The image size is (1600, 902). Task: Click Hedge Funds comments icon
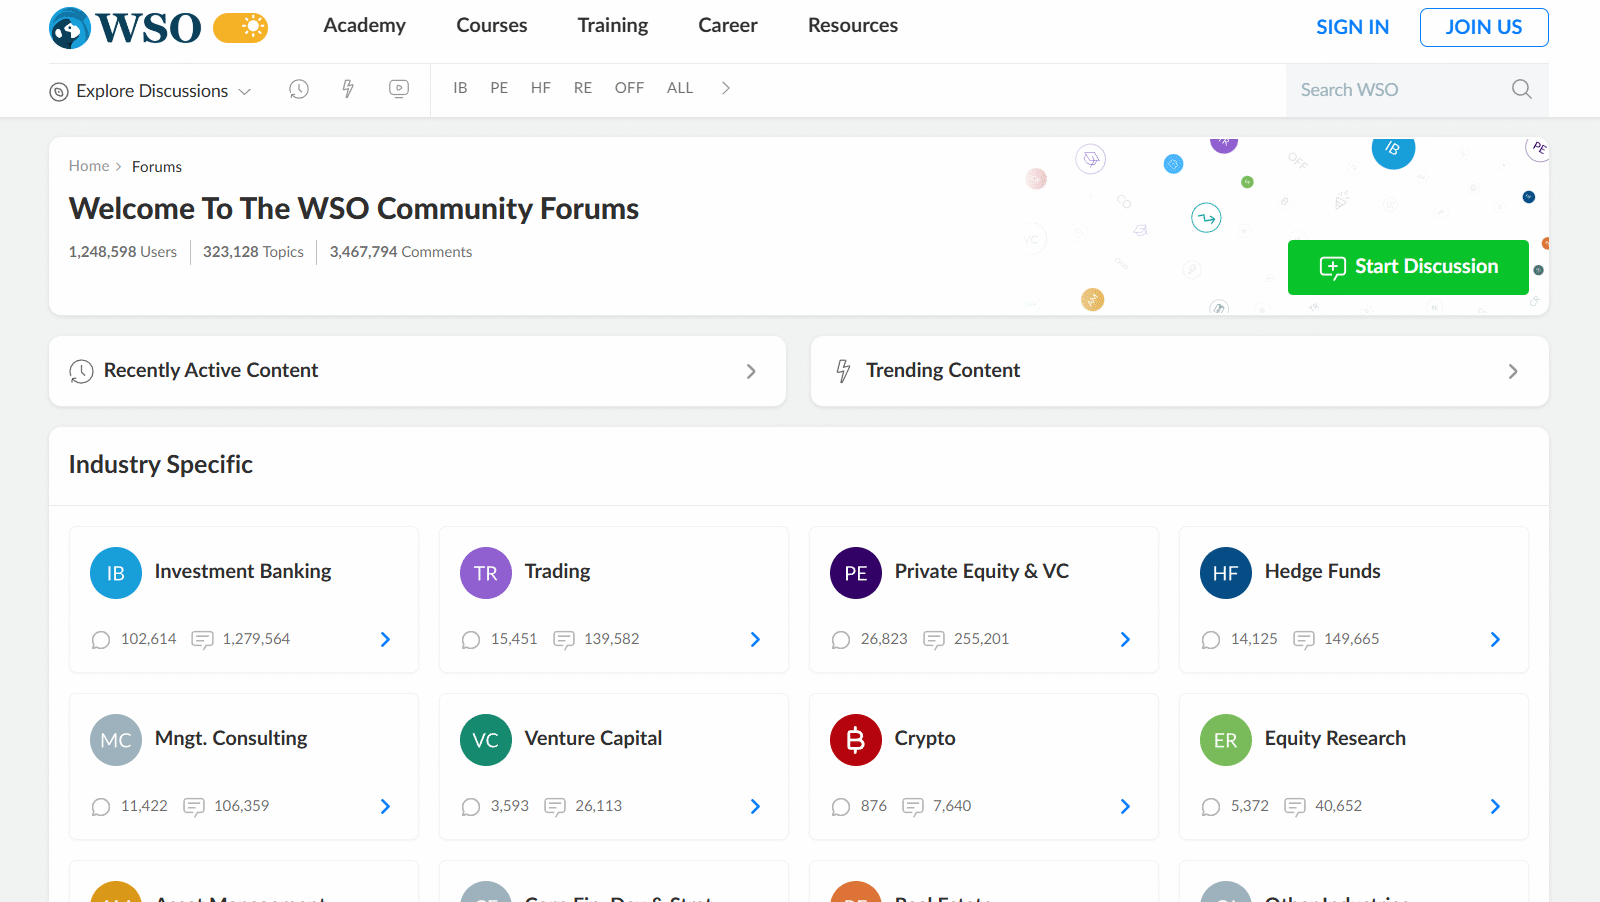(1304, 640)
